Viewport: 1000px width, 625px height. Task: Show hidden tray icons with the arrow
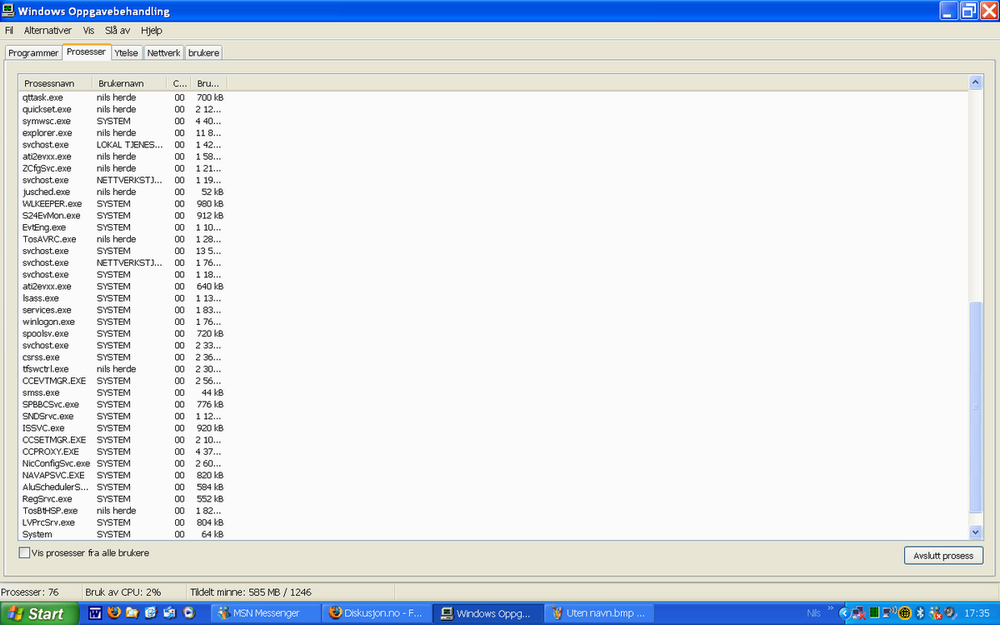(844, 614)
